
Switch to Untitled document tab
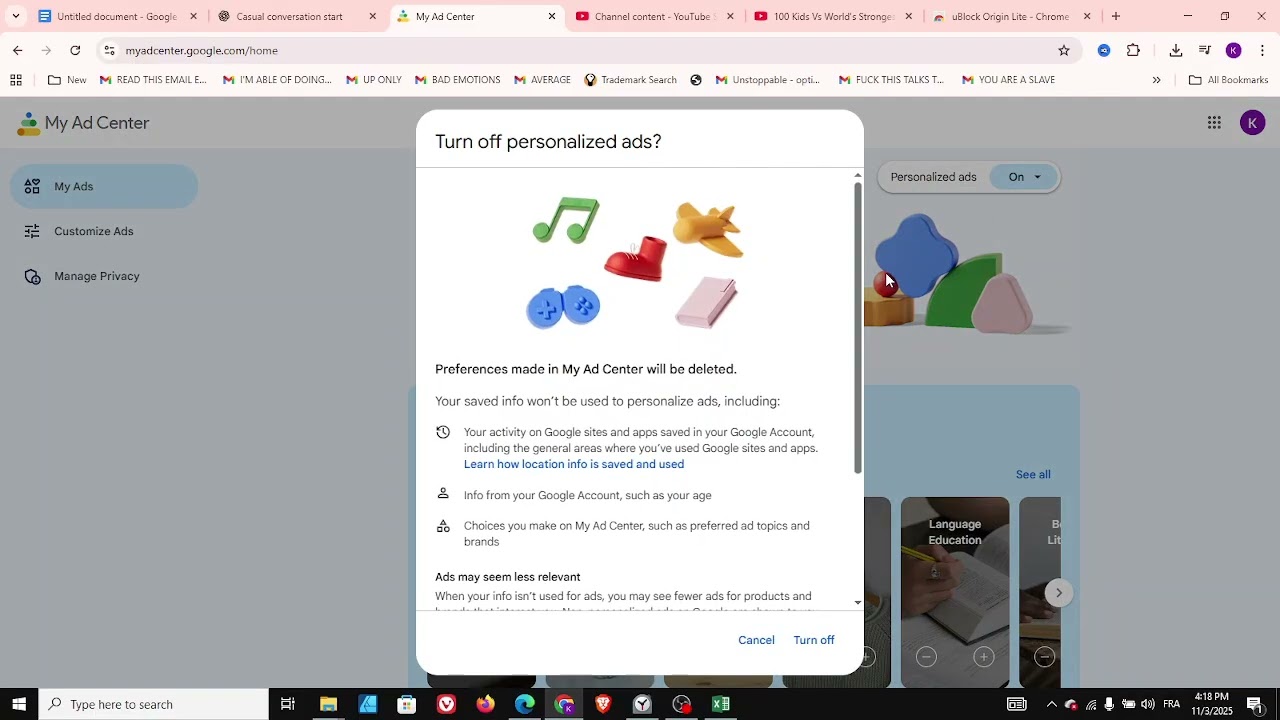(x=116, y=16)
